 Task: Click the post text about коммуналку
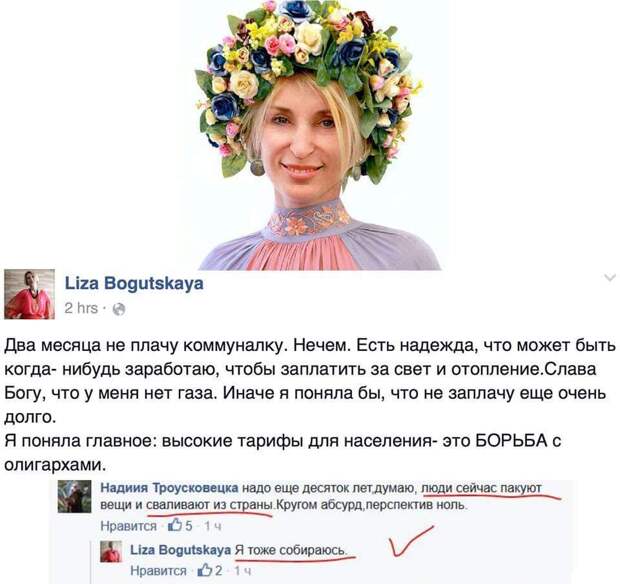coord(310,404)
